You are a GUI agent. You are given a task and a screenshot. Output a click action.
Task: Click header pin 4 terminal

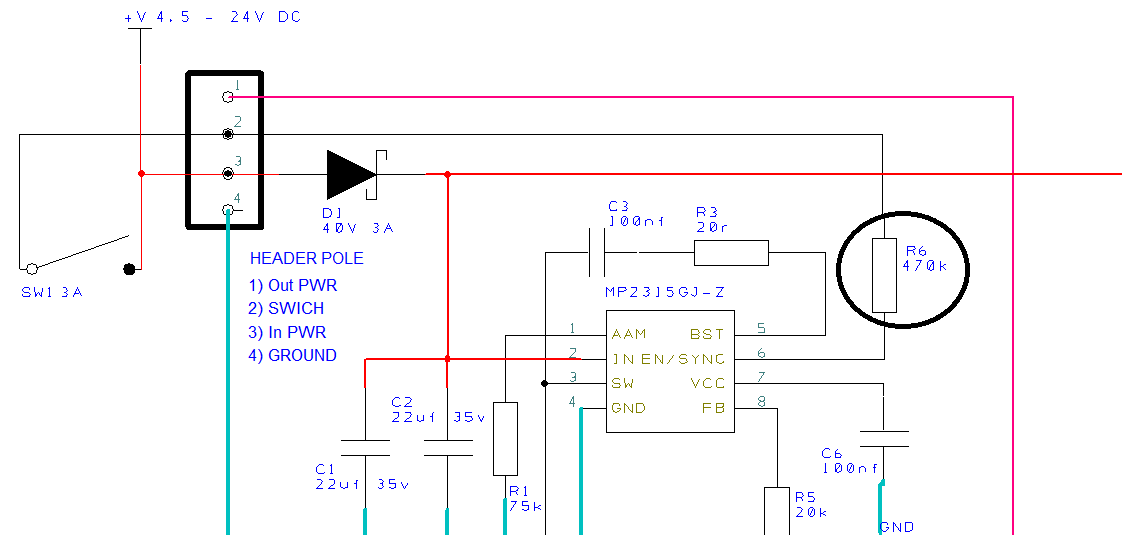pyautogui.click(x=228, y=210)
